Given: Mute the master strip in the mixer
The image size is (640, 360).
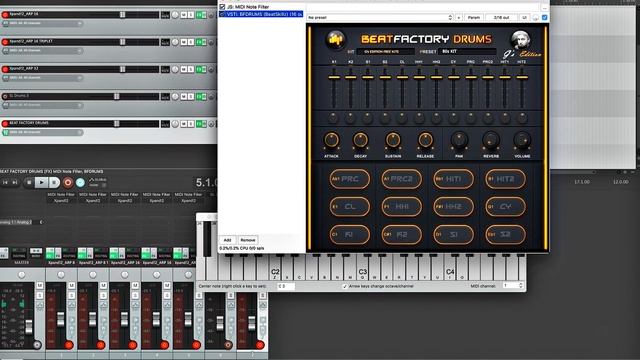Looking at the screenshot, I should pos(40,285).
